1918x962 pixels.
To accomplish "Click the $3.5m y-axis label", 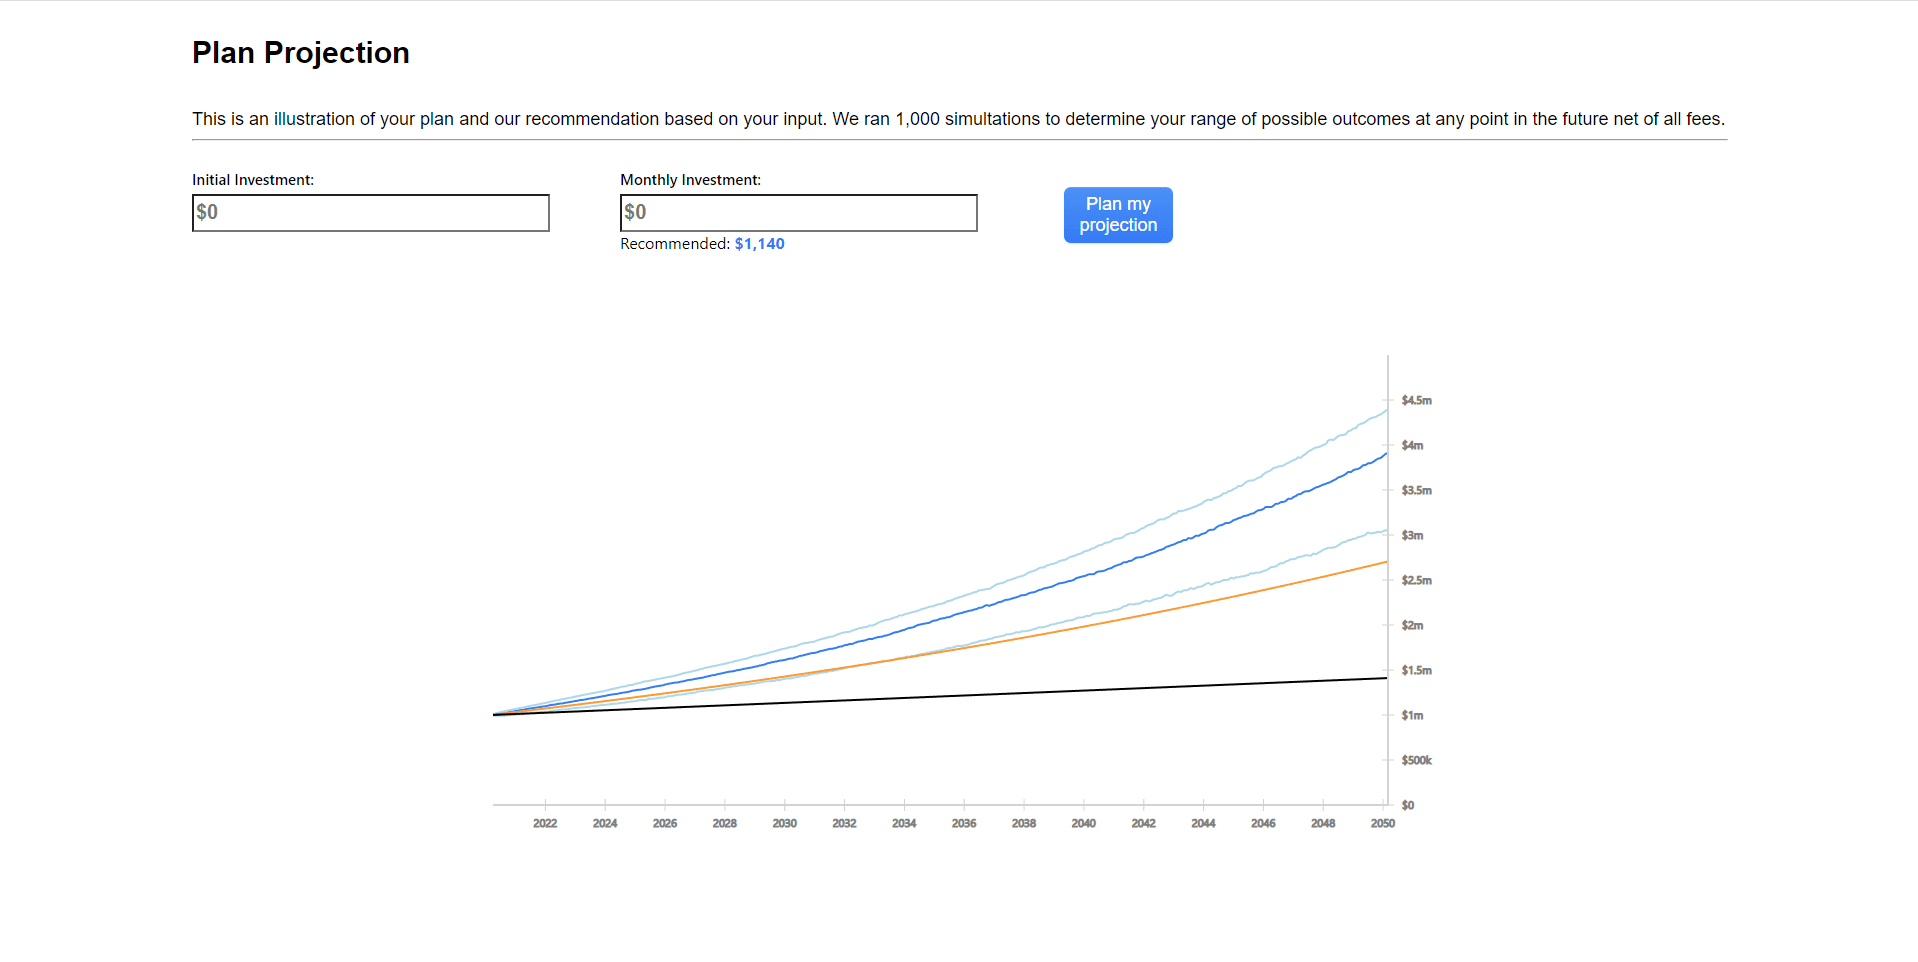I will (x=1416, y=490).
